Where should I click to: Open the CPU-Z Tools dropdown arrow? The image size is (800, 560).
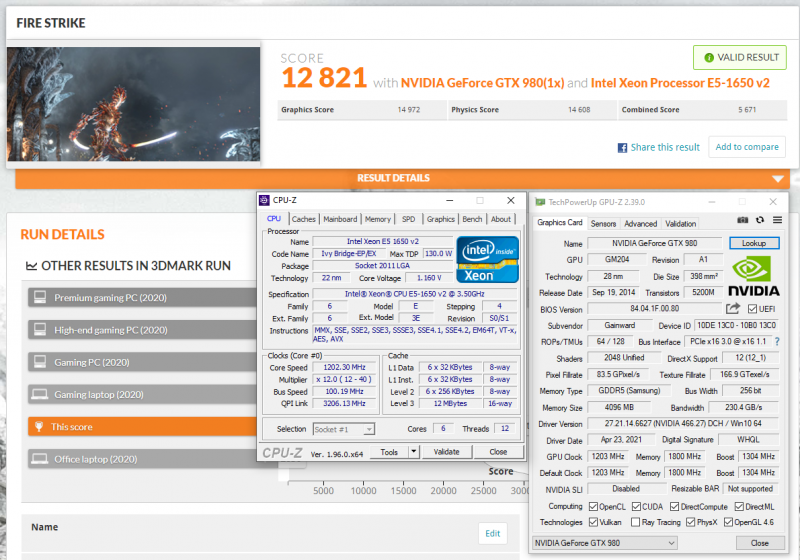412,452
